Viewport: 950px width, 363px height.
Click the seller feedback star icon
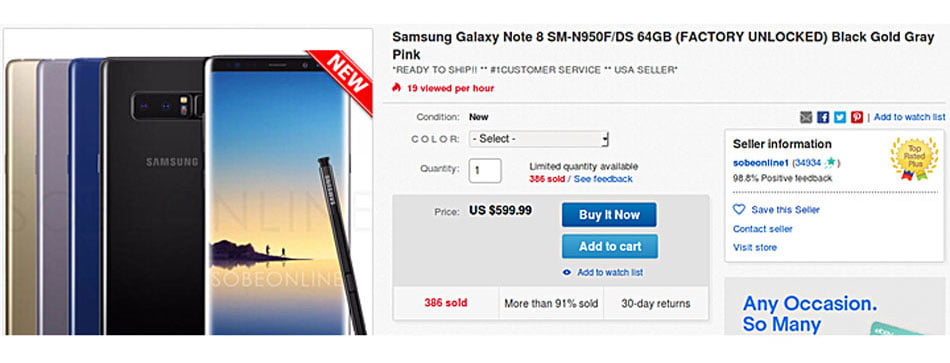pos(829,162)
